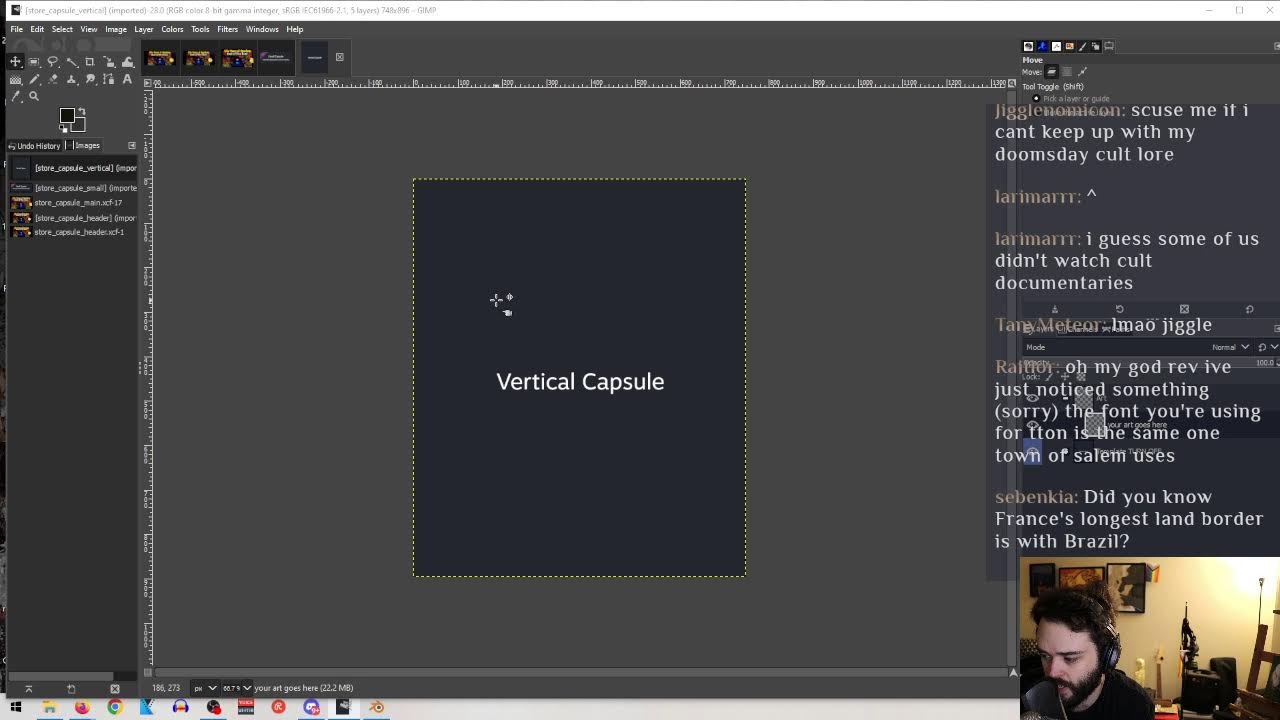Viewport: 1280px width, 720px height.
Task: Select the Crop tool
Action: pyautogui.click(x=90, y=62)
